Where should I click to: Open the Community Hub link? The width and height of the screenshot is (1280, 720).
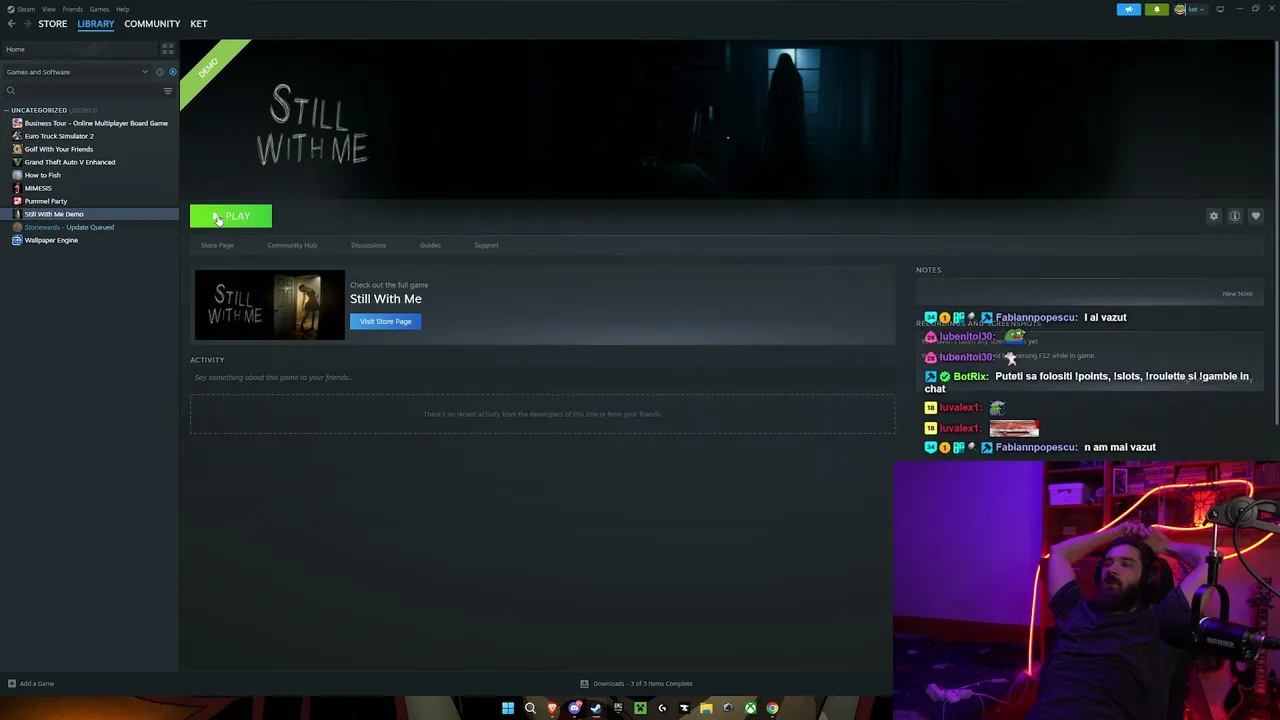coord(292,245)
